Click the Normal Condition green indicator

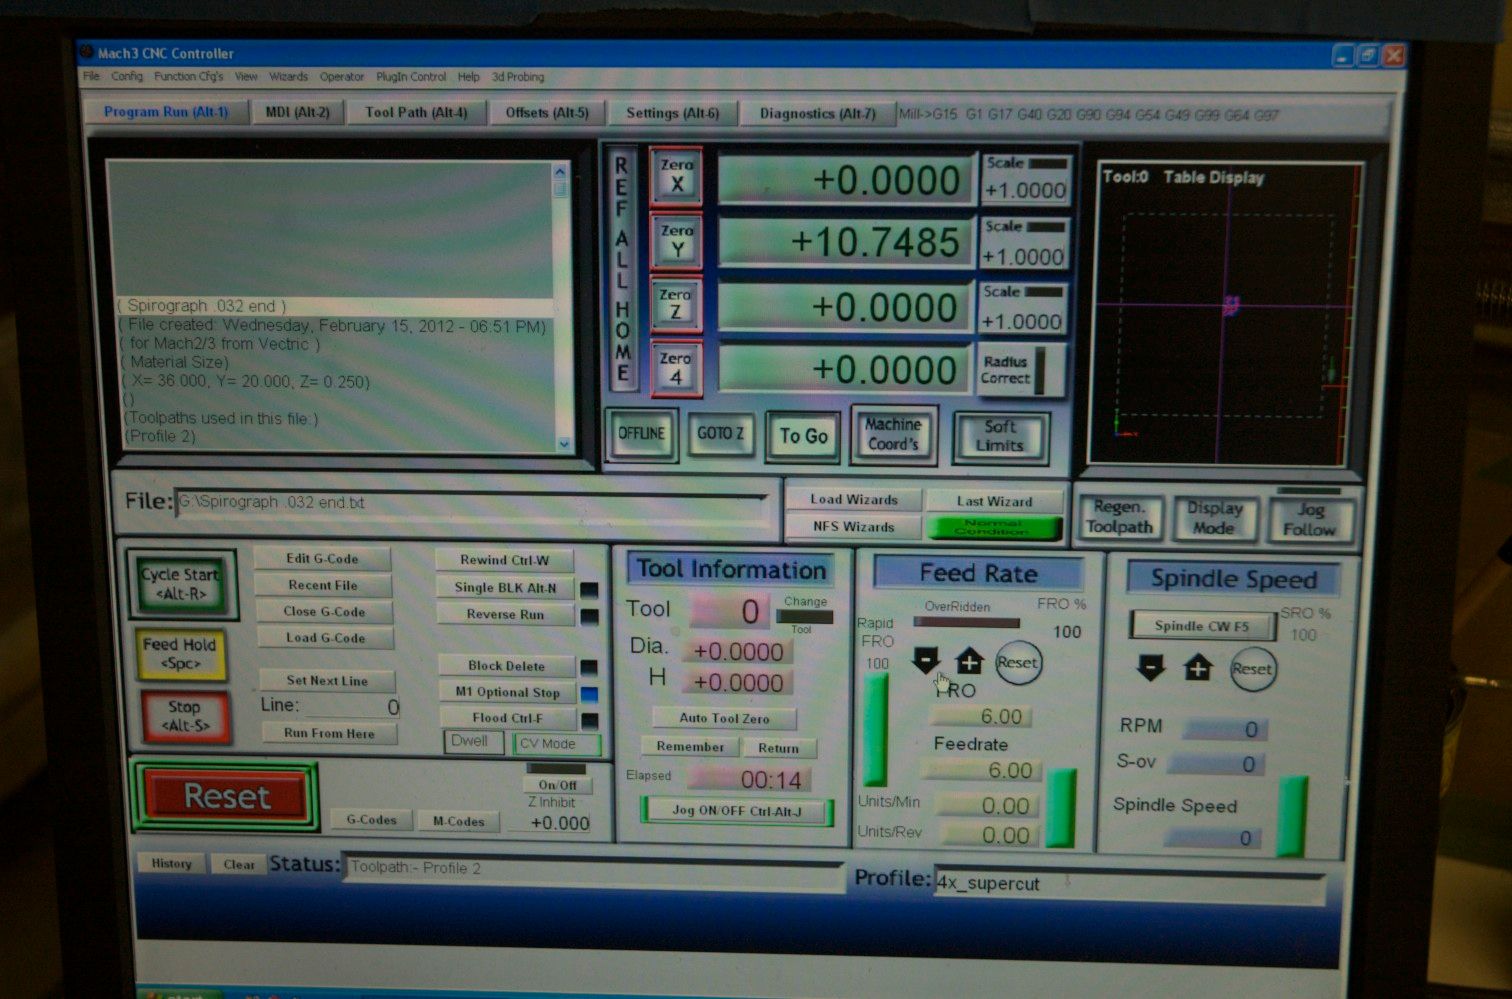pyautogui.click(x=994, y=528)
